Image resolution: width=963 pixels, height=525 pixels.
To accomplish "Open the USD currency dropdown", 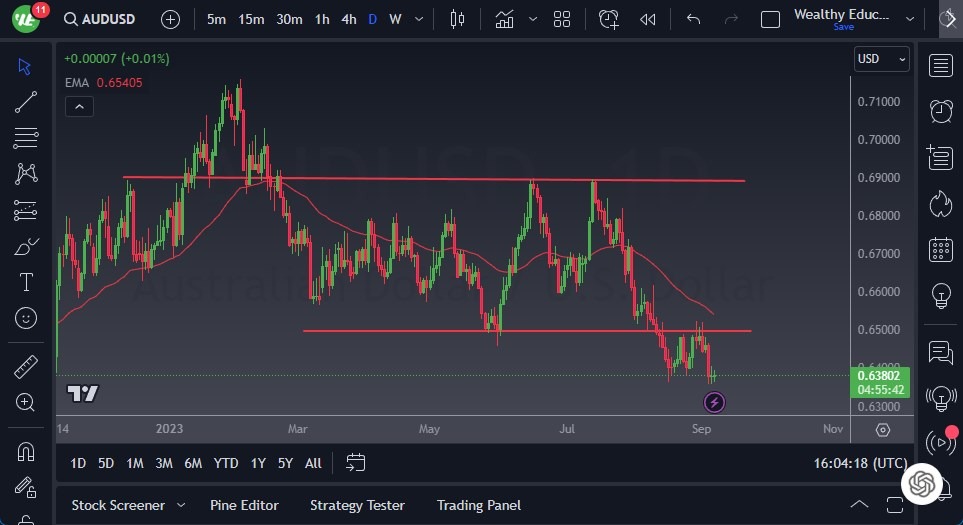I will coord(881,59).
